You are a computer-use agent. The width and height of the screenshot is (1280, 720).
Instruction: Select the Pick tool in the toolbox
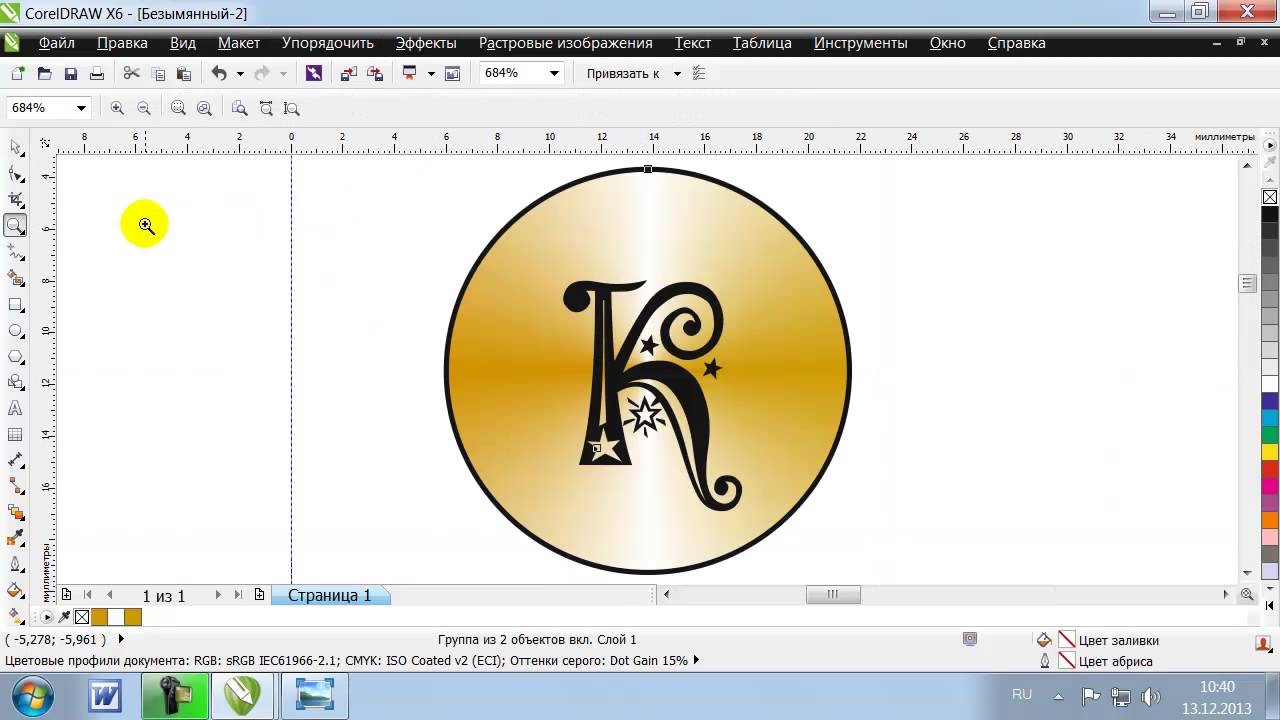tap(15, 148)
